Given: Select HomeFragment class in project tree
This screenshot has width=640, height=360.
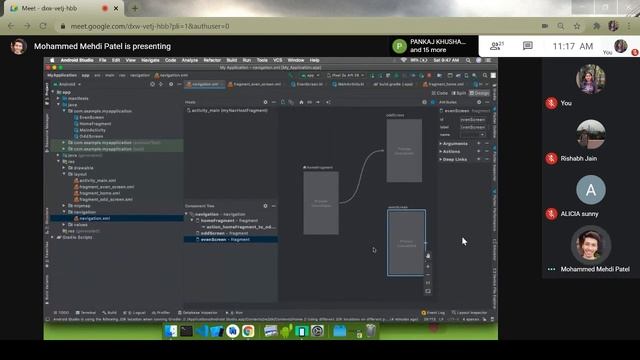Looking at the screenshot, I should [93, 124].
